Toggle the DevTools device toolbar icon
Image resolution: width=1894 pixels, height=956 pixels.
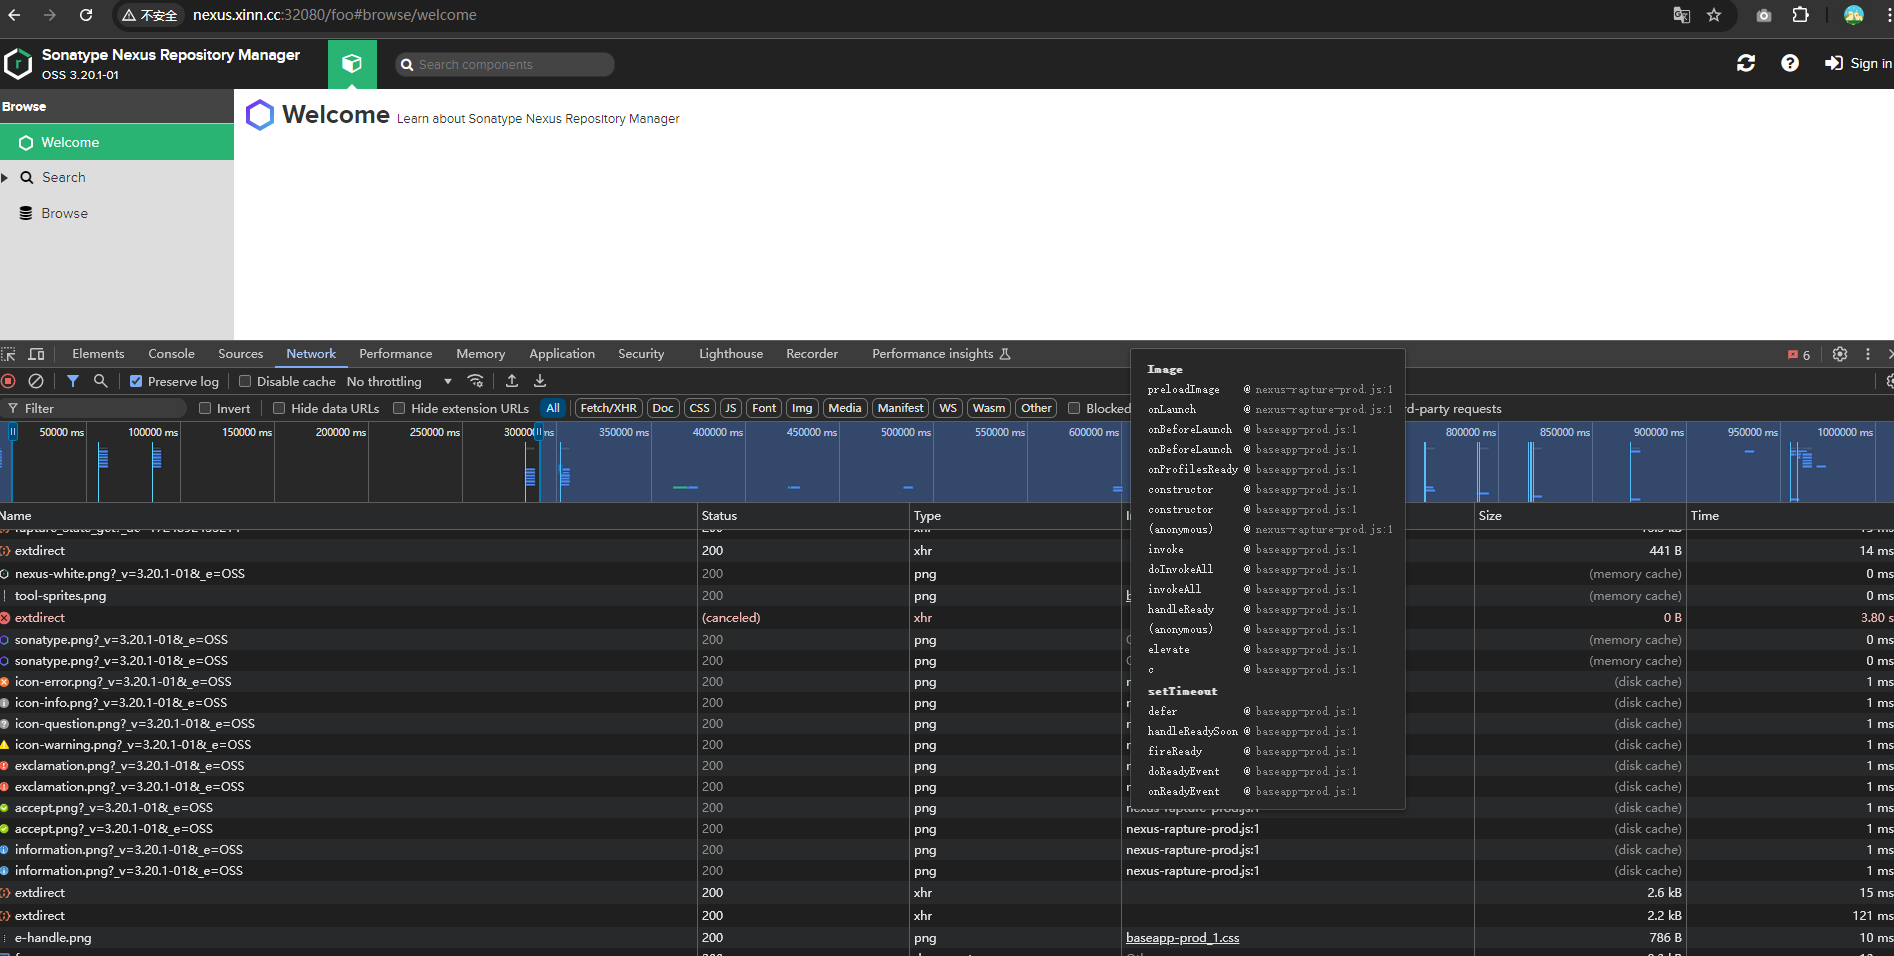click(37, 354)
